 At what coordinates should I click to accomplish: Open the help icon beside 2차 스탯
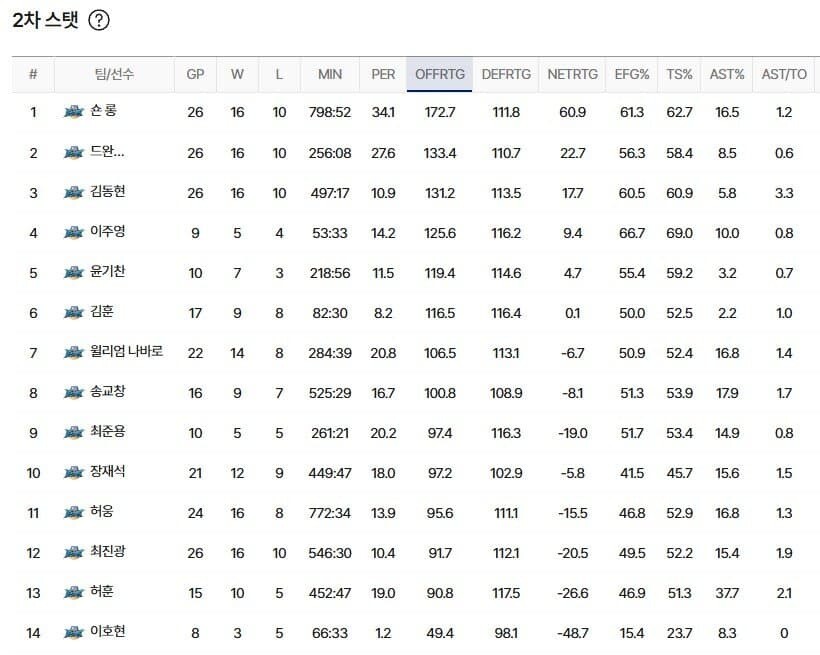click(x=99, y=20)
